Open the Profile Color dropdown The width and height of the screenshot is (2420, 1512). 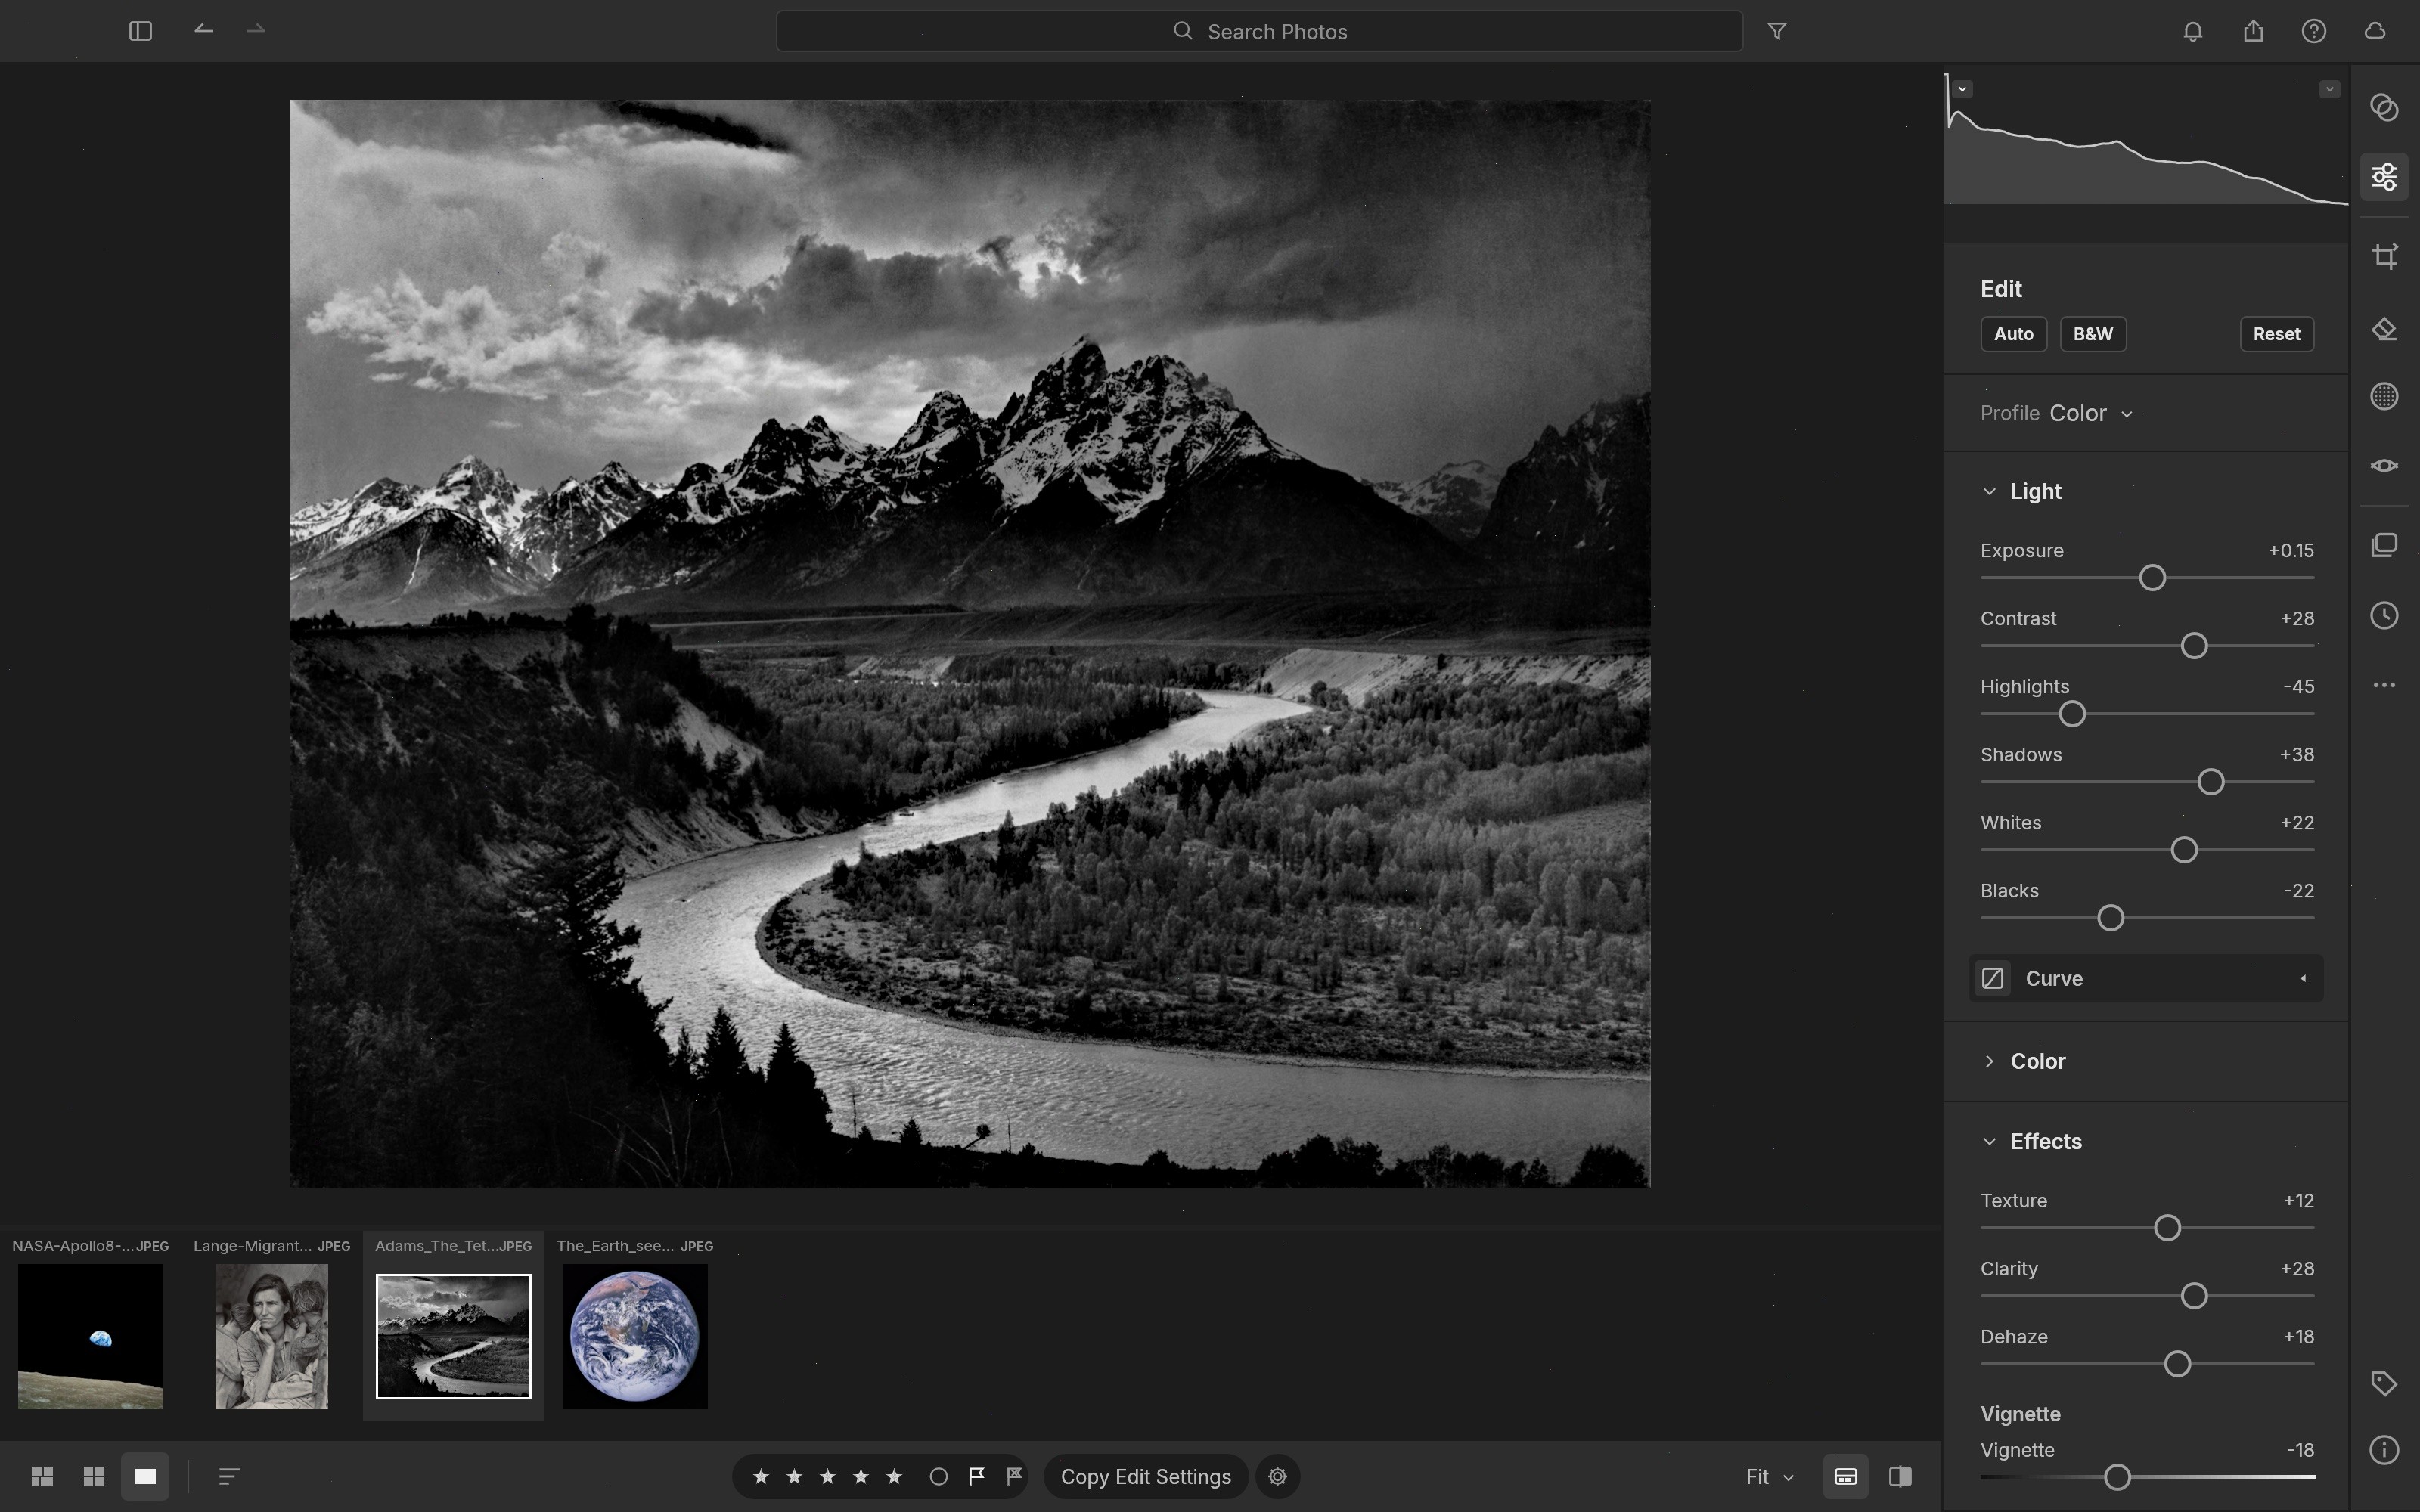point(2090,413)
